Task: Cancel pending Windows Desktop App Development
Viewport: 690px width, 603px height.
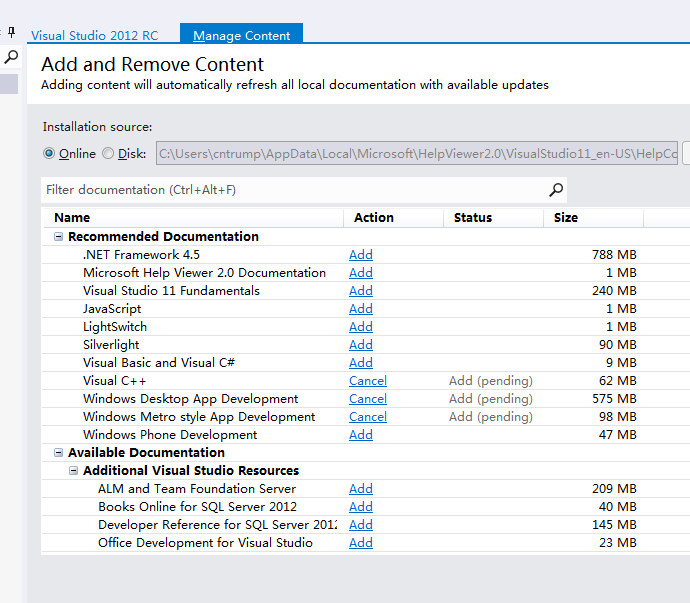Action: pos(368,399)
